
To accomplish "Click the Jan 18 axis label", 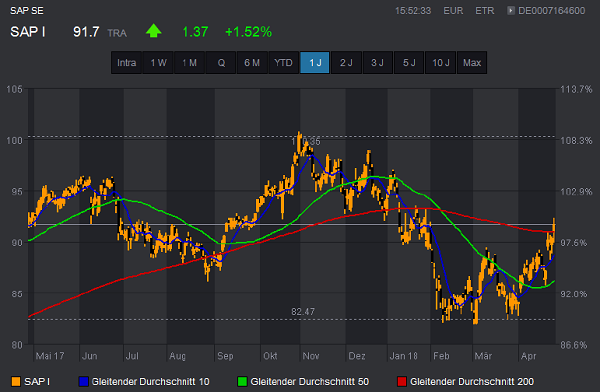I will (x=403, y=356).
